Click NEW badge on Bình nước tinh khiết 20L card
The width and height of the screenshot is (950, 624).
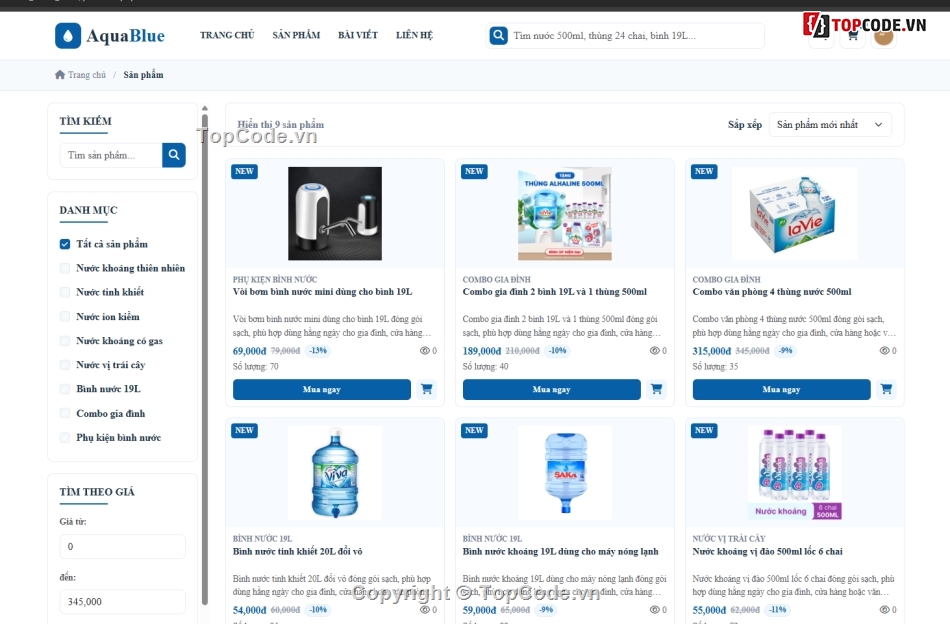(244, 431)
